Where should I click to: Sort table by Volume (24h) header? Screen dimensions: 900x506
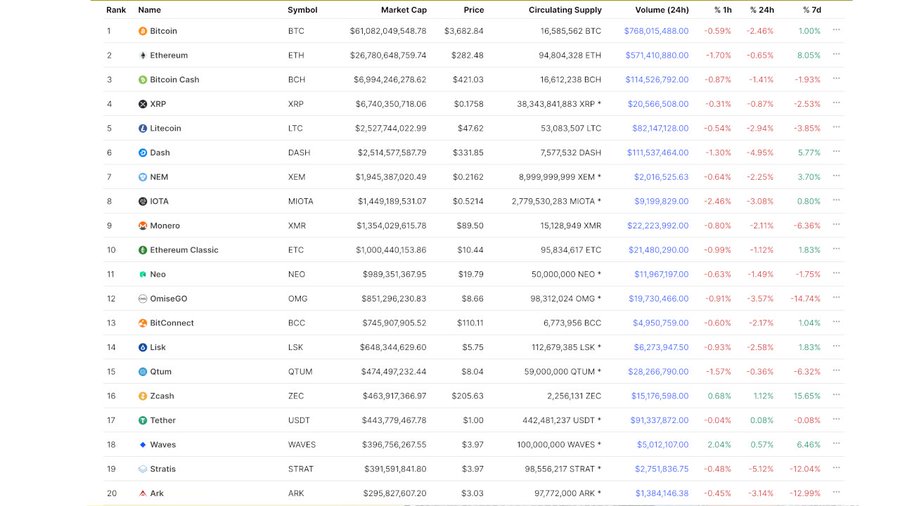click(x=662, y=10)
